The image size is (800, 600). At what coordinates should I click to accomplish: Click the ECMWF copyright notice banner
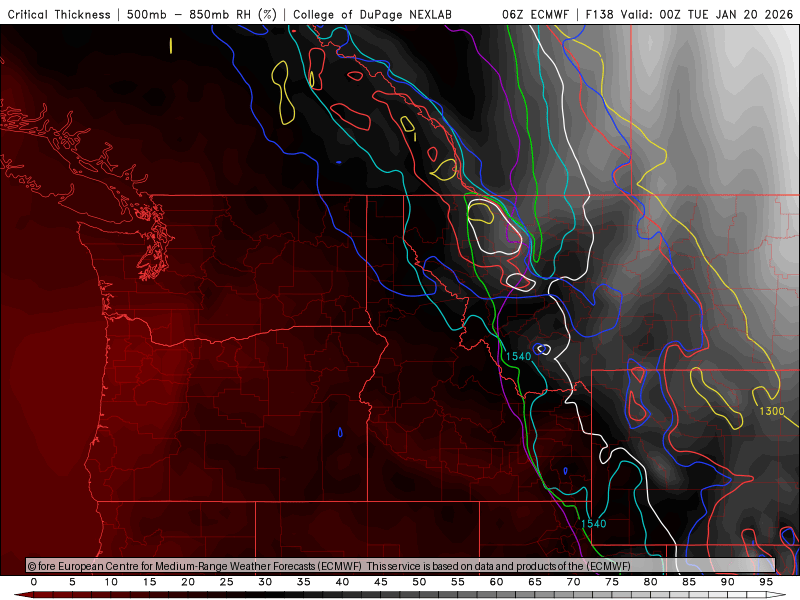(401, 566)
